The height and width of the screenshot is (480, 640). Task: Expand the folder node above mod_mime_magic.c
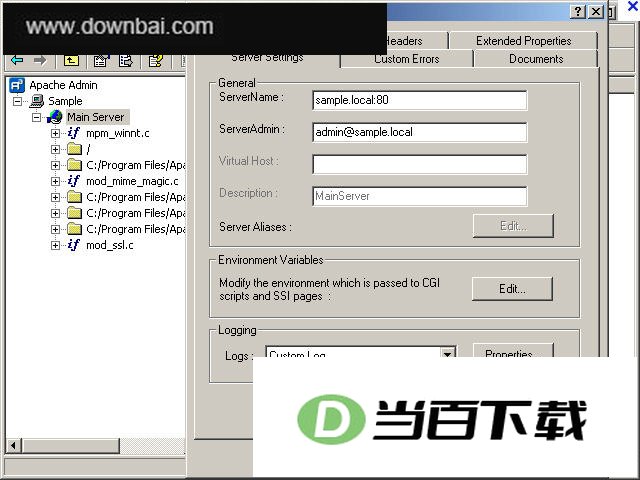55,165
